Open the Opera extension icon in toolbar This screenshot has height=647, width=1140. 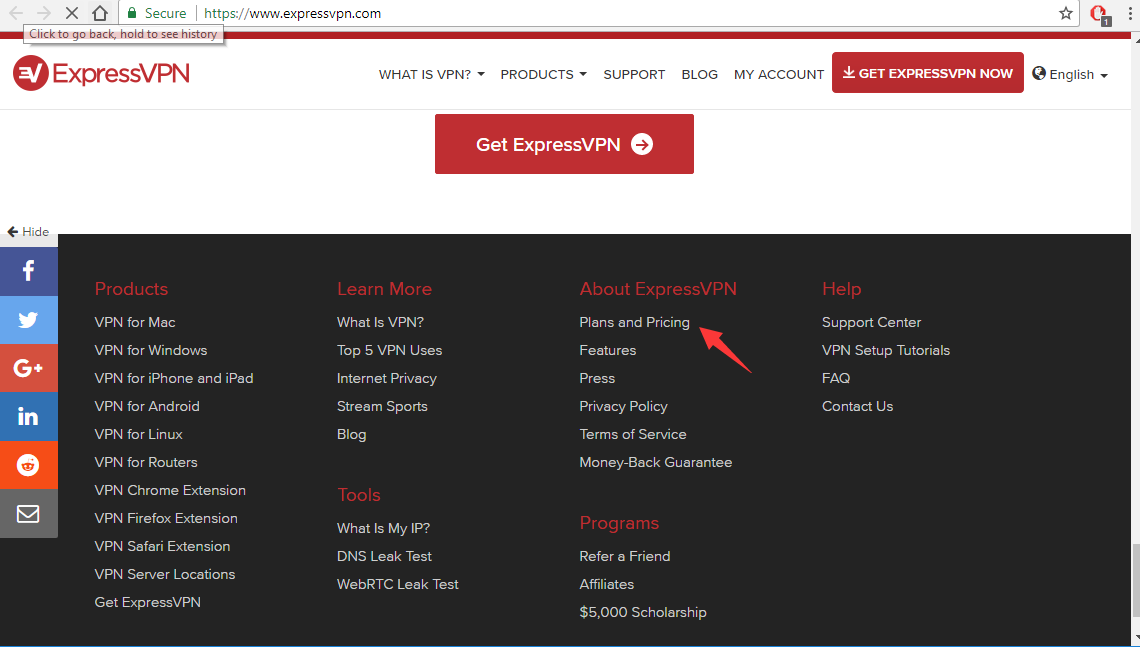[1099, 14]
